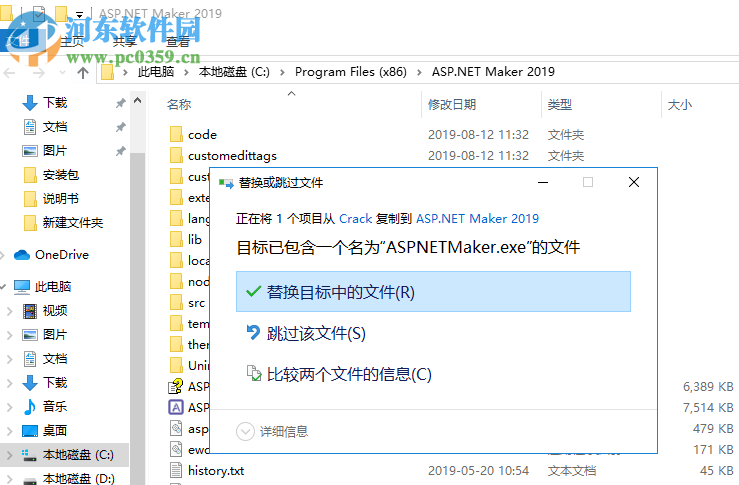Expand the details section of the dialog

[272, 431]
